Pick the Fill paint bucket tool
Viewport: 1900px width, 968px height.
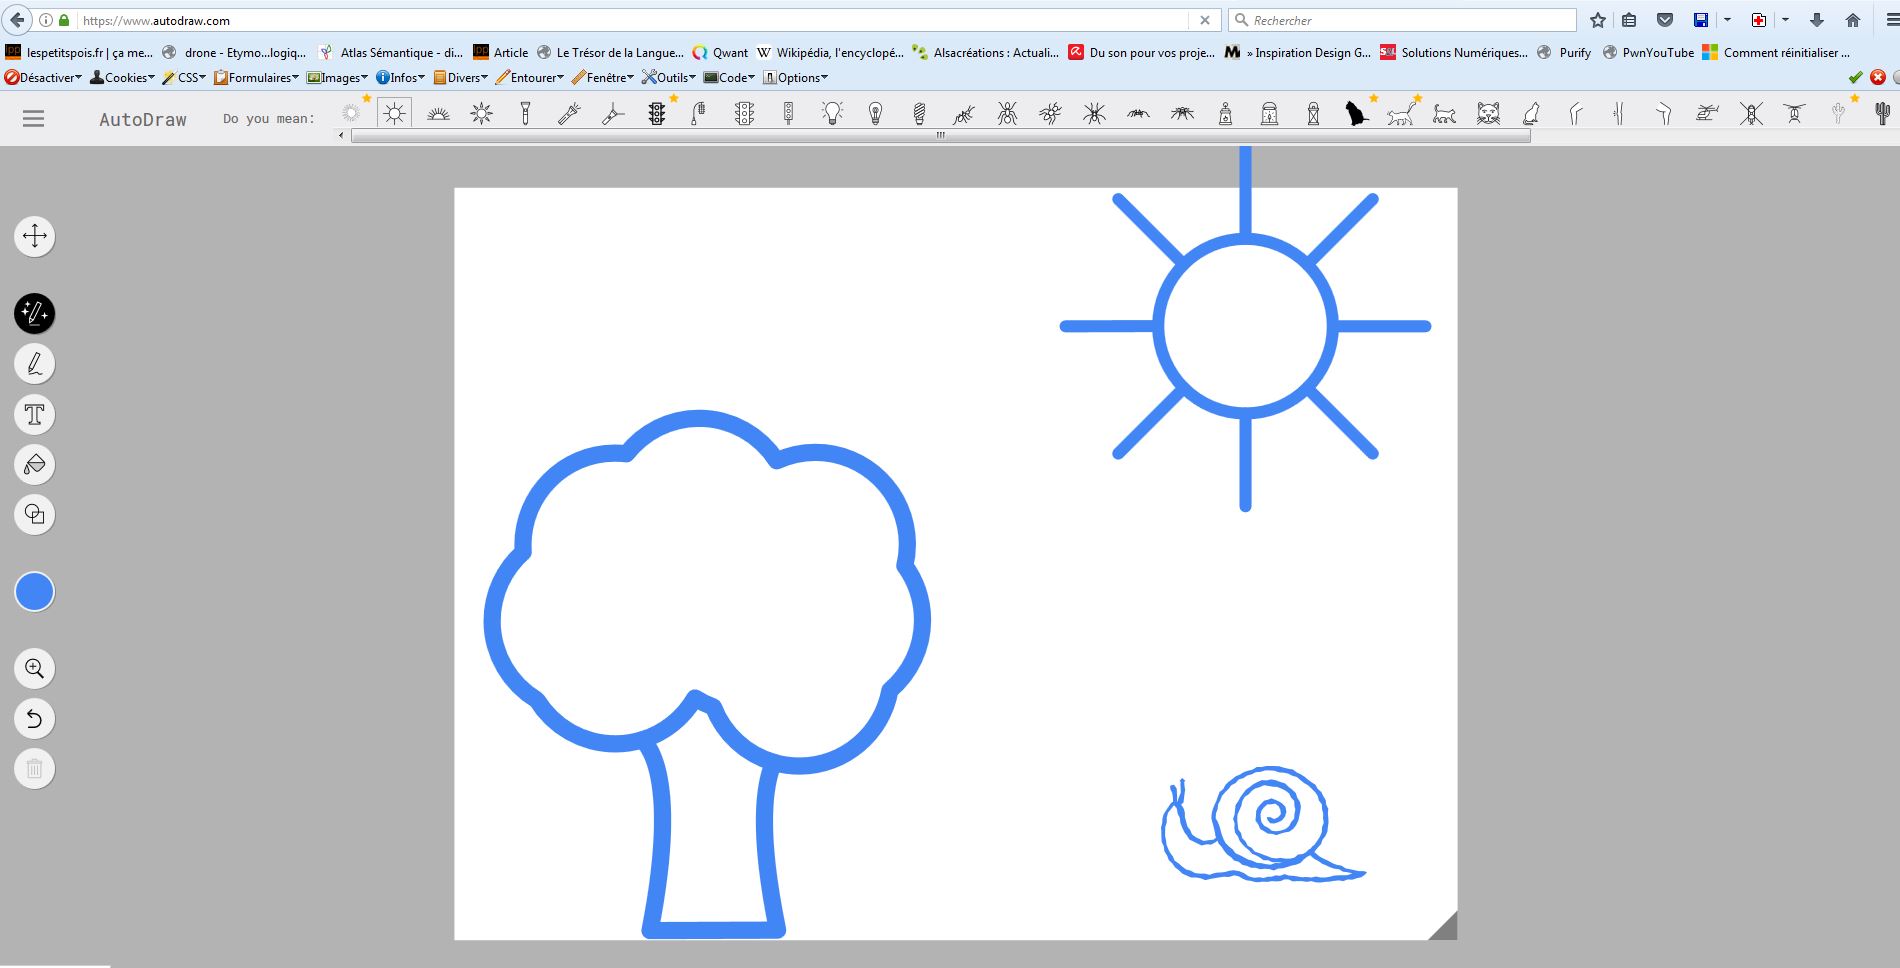tap(34, 464)
